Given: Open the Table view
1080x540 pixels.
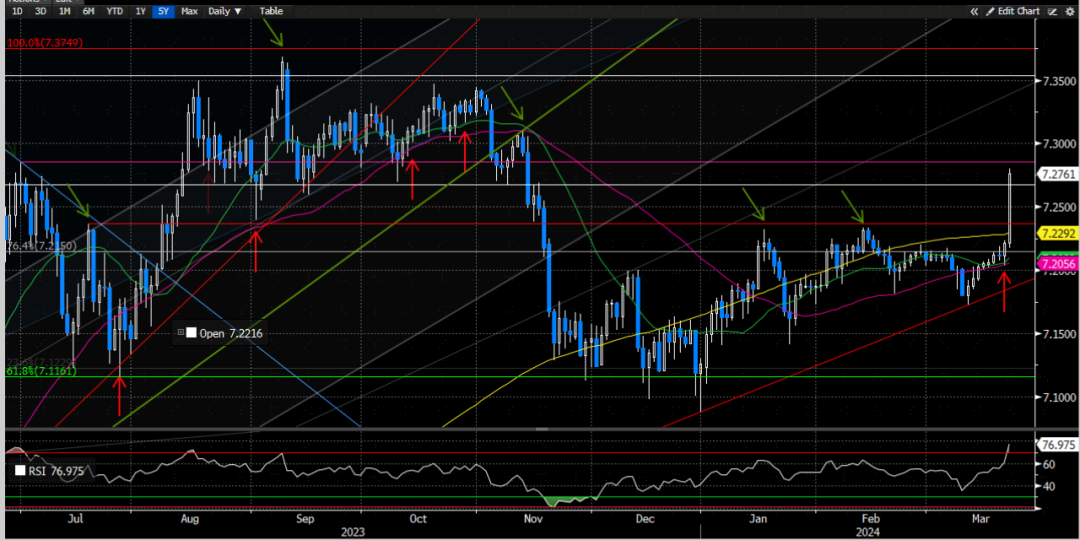Looking at the screenshot, I should [x=271, y=11].
